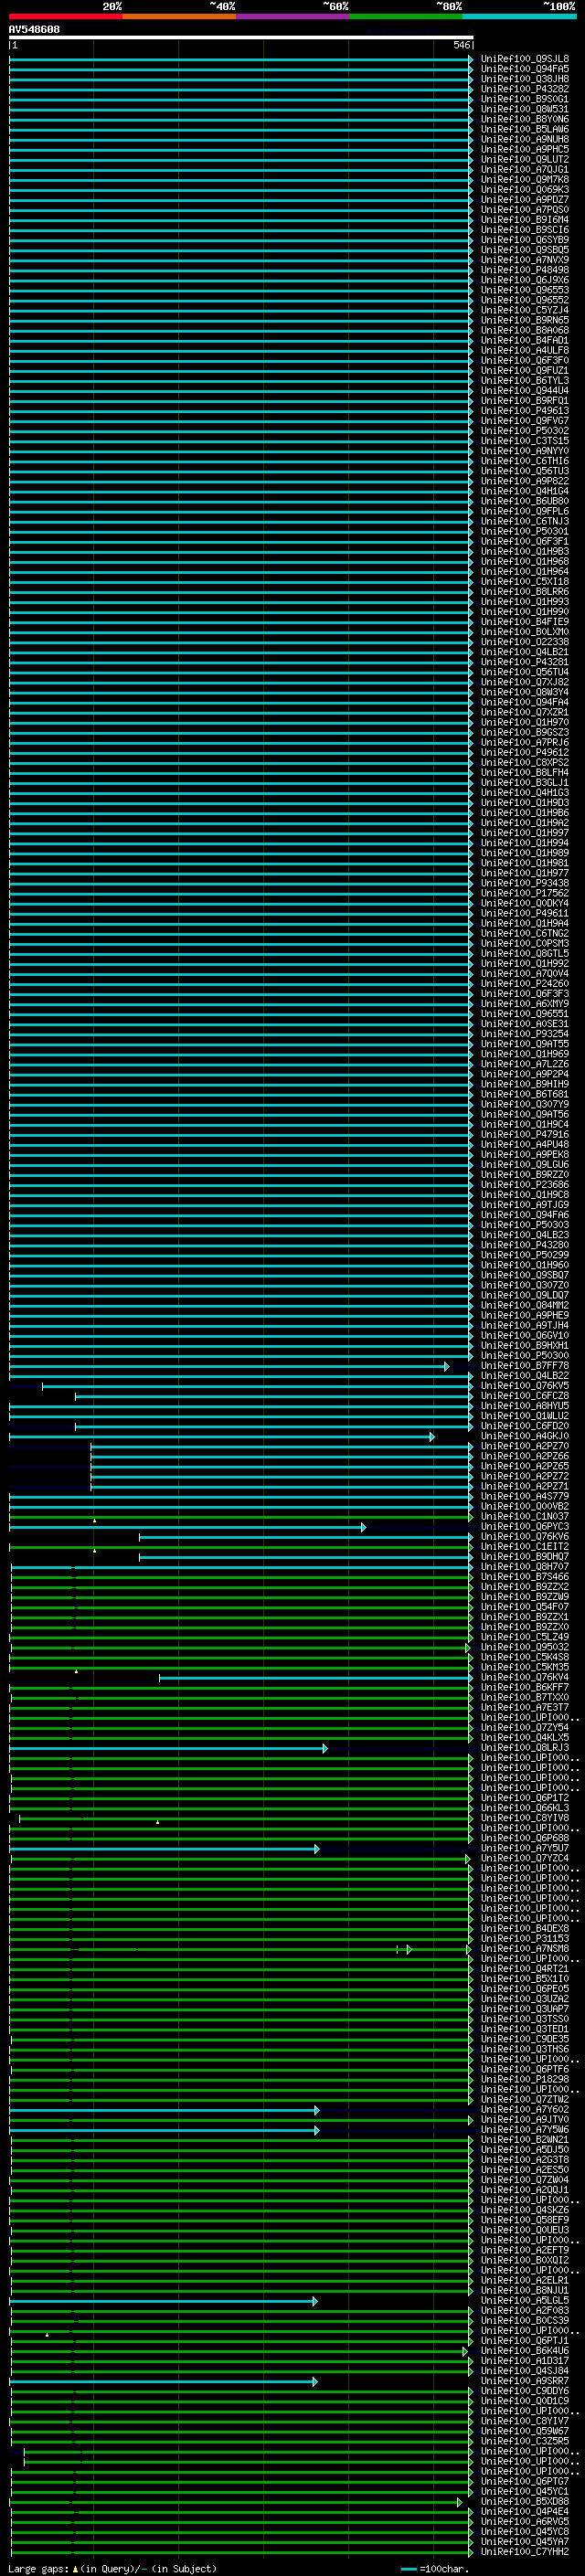Open hit UniRef100_Q9SJL8
This screenshot has width=585, height=2576.
coord(524,59)
